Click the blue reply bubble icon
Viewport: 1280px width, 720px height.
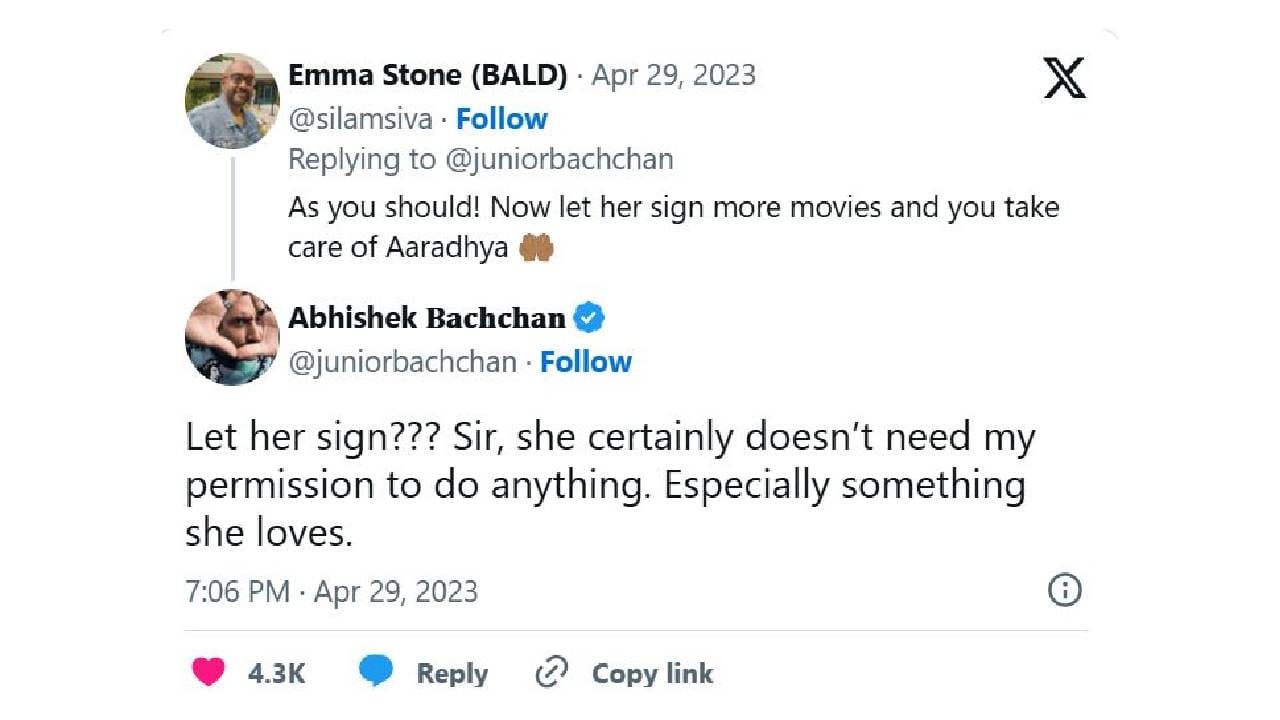pyautogui.click(x=376, y=672)
